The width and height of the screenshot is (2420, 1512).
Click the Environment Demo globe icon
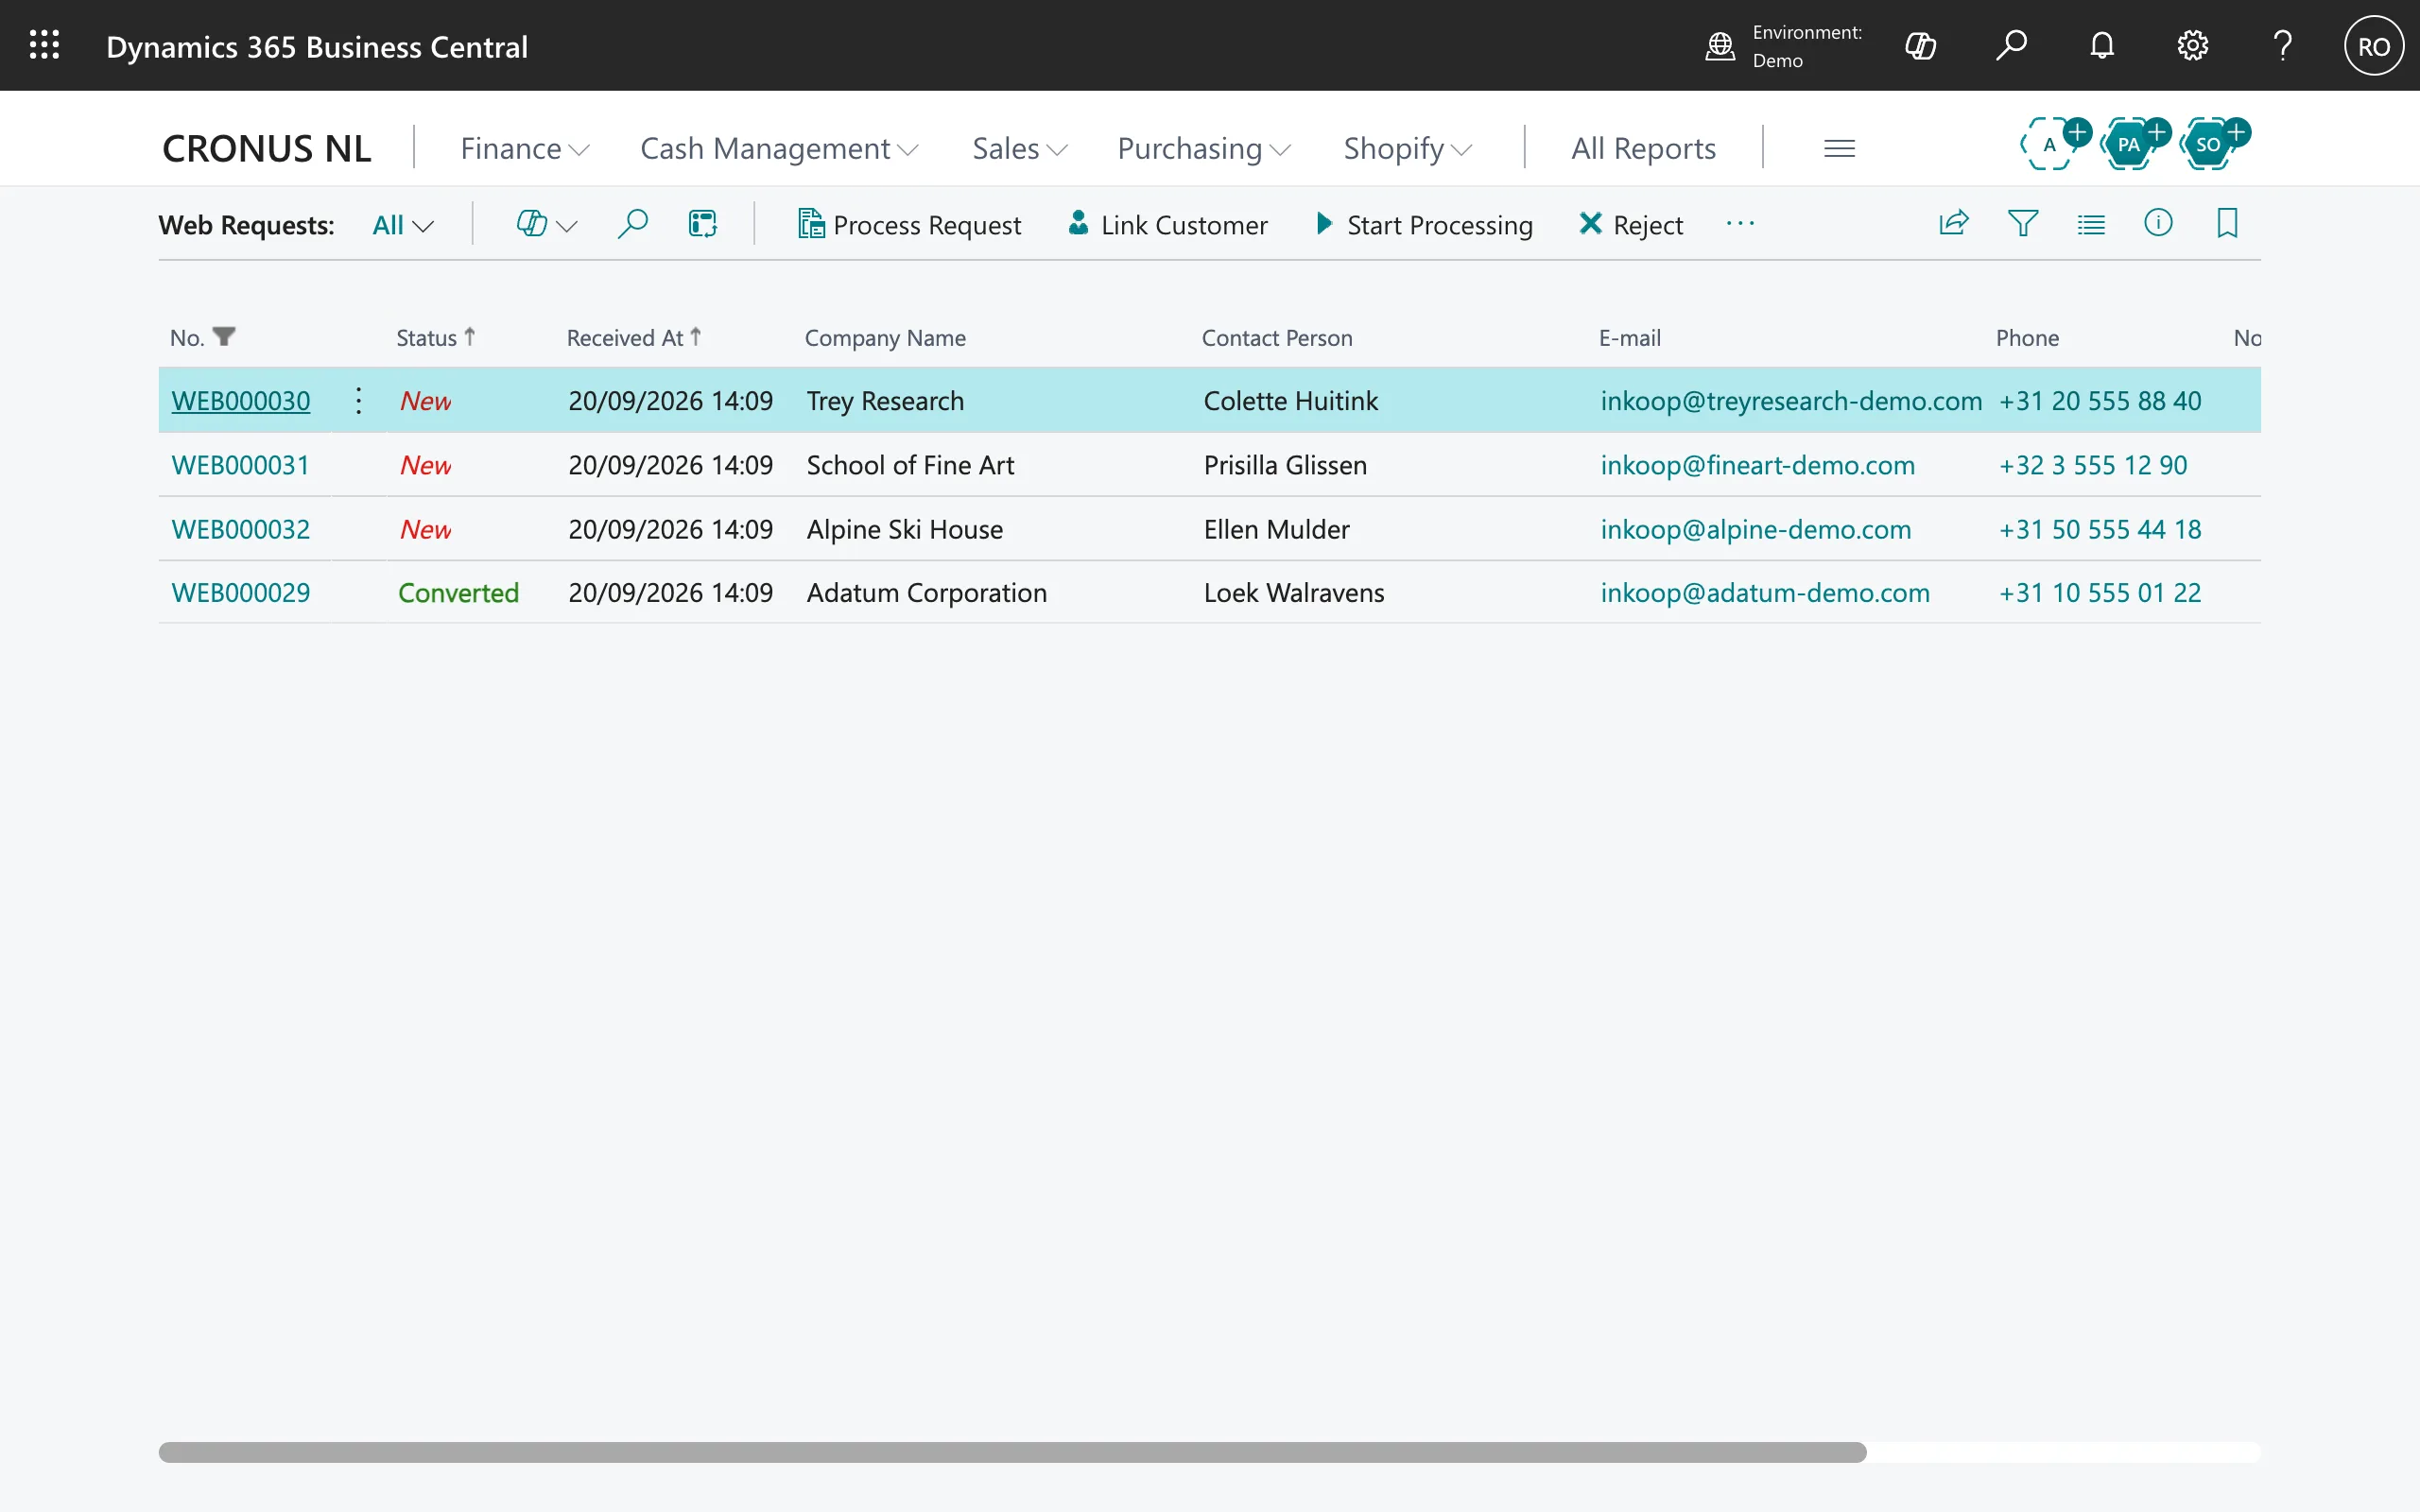pyautogui.click(x=1720, y=46)
